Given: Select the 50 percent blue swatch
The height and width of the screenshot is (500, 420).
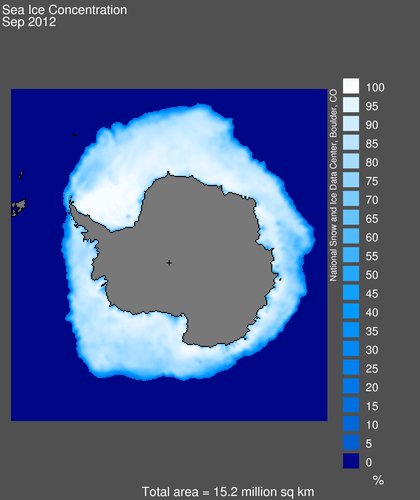Looking at the screenshot, I should pos(351,273).
